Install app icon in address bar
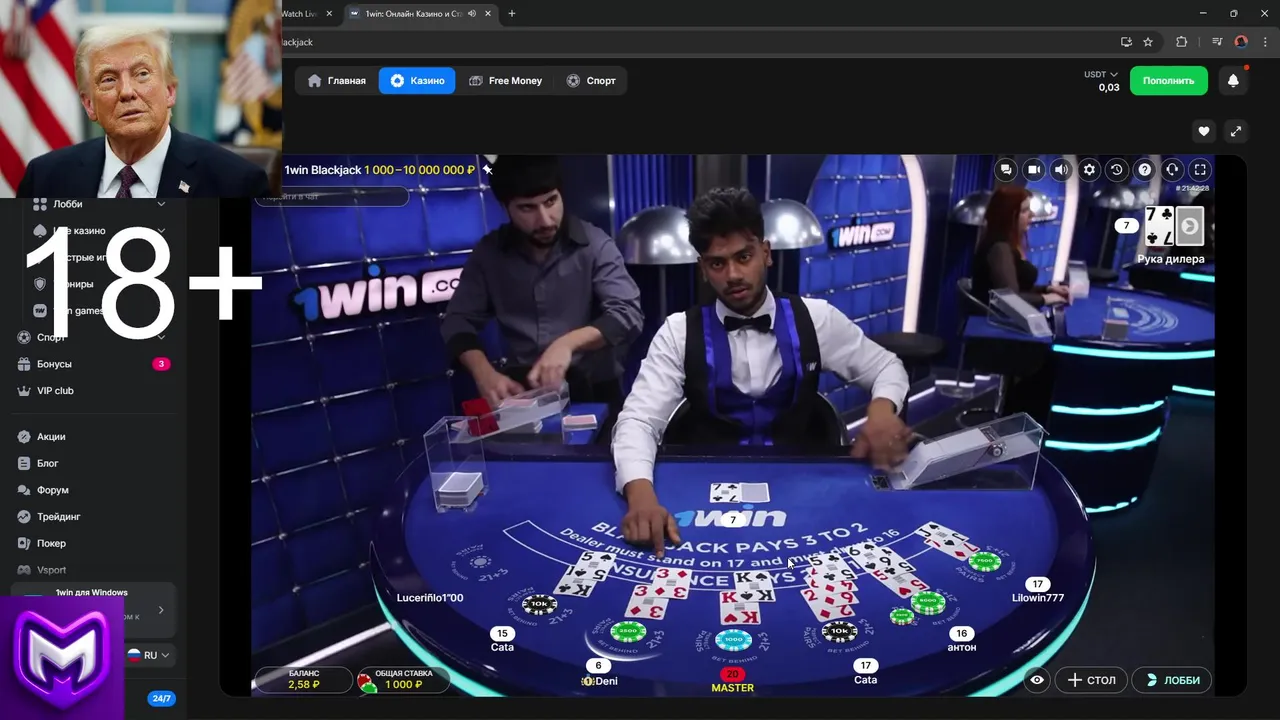The width and height of the screenshot is (1280, 720). point(1126,42)
